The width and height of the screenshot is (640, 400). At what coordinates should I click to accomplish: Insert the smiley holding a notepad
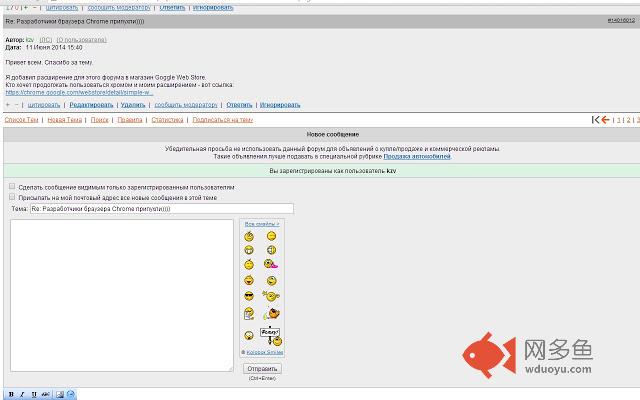click(x=249, y=314)
